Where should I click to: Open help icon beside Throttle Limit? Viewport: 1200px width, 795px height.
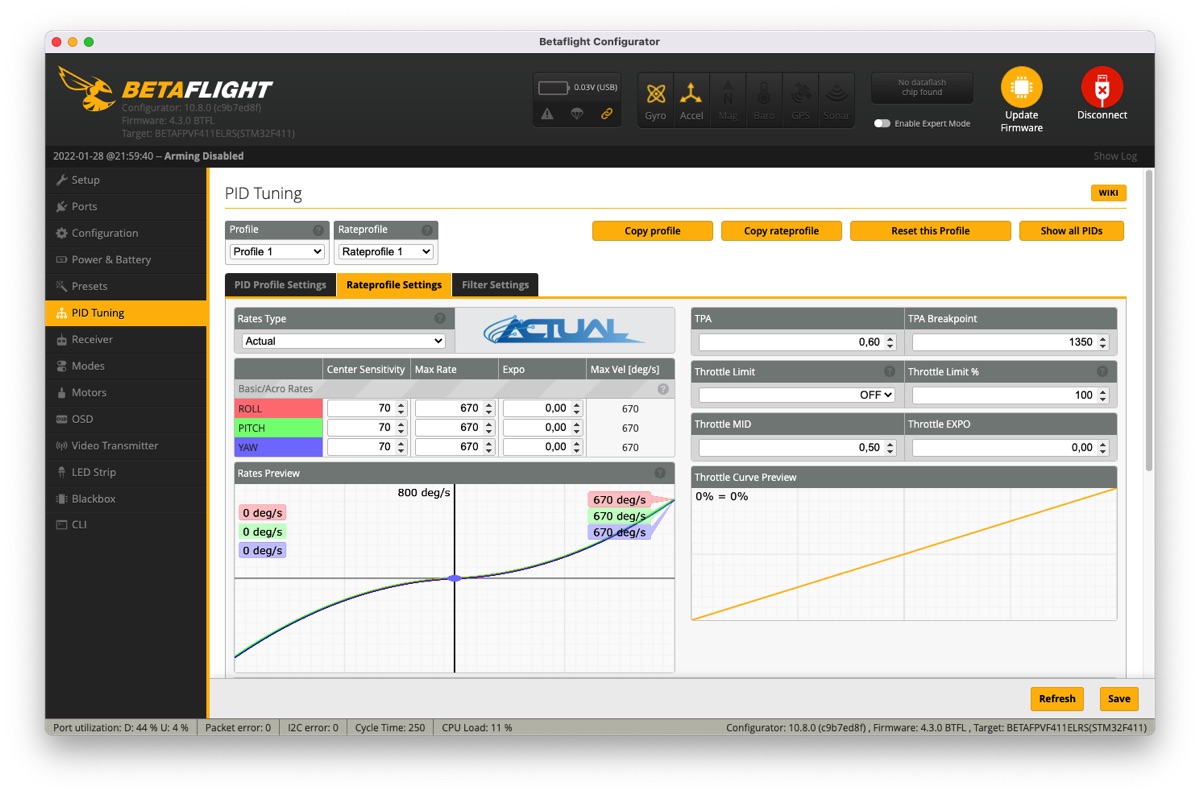889,372
